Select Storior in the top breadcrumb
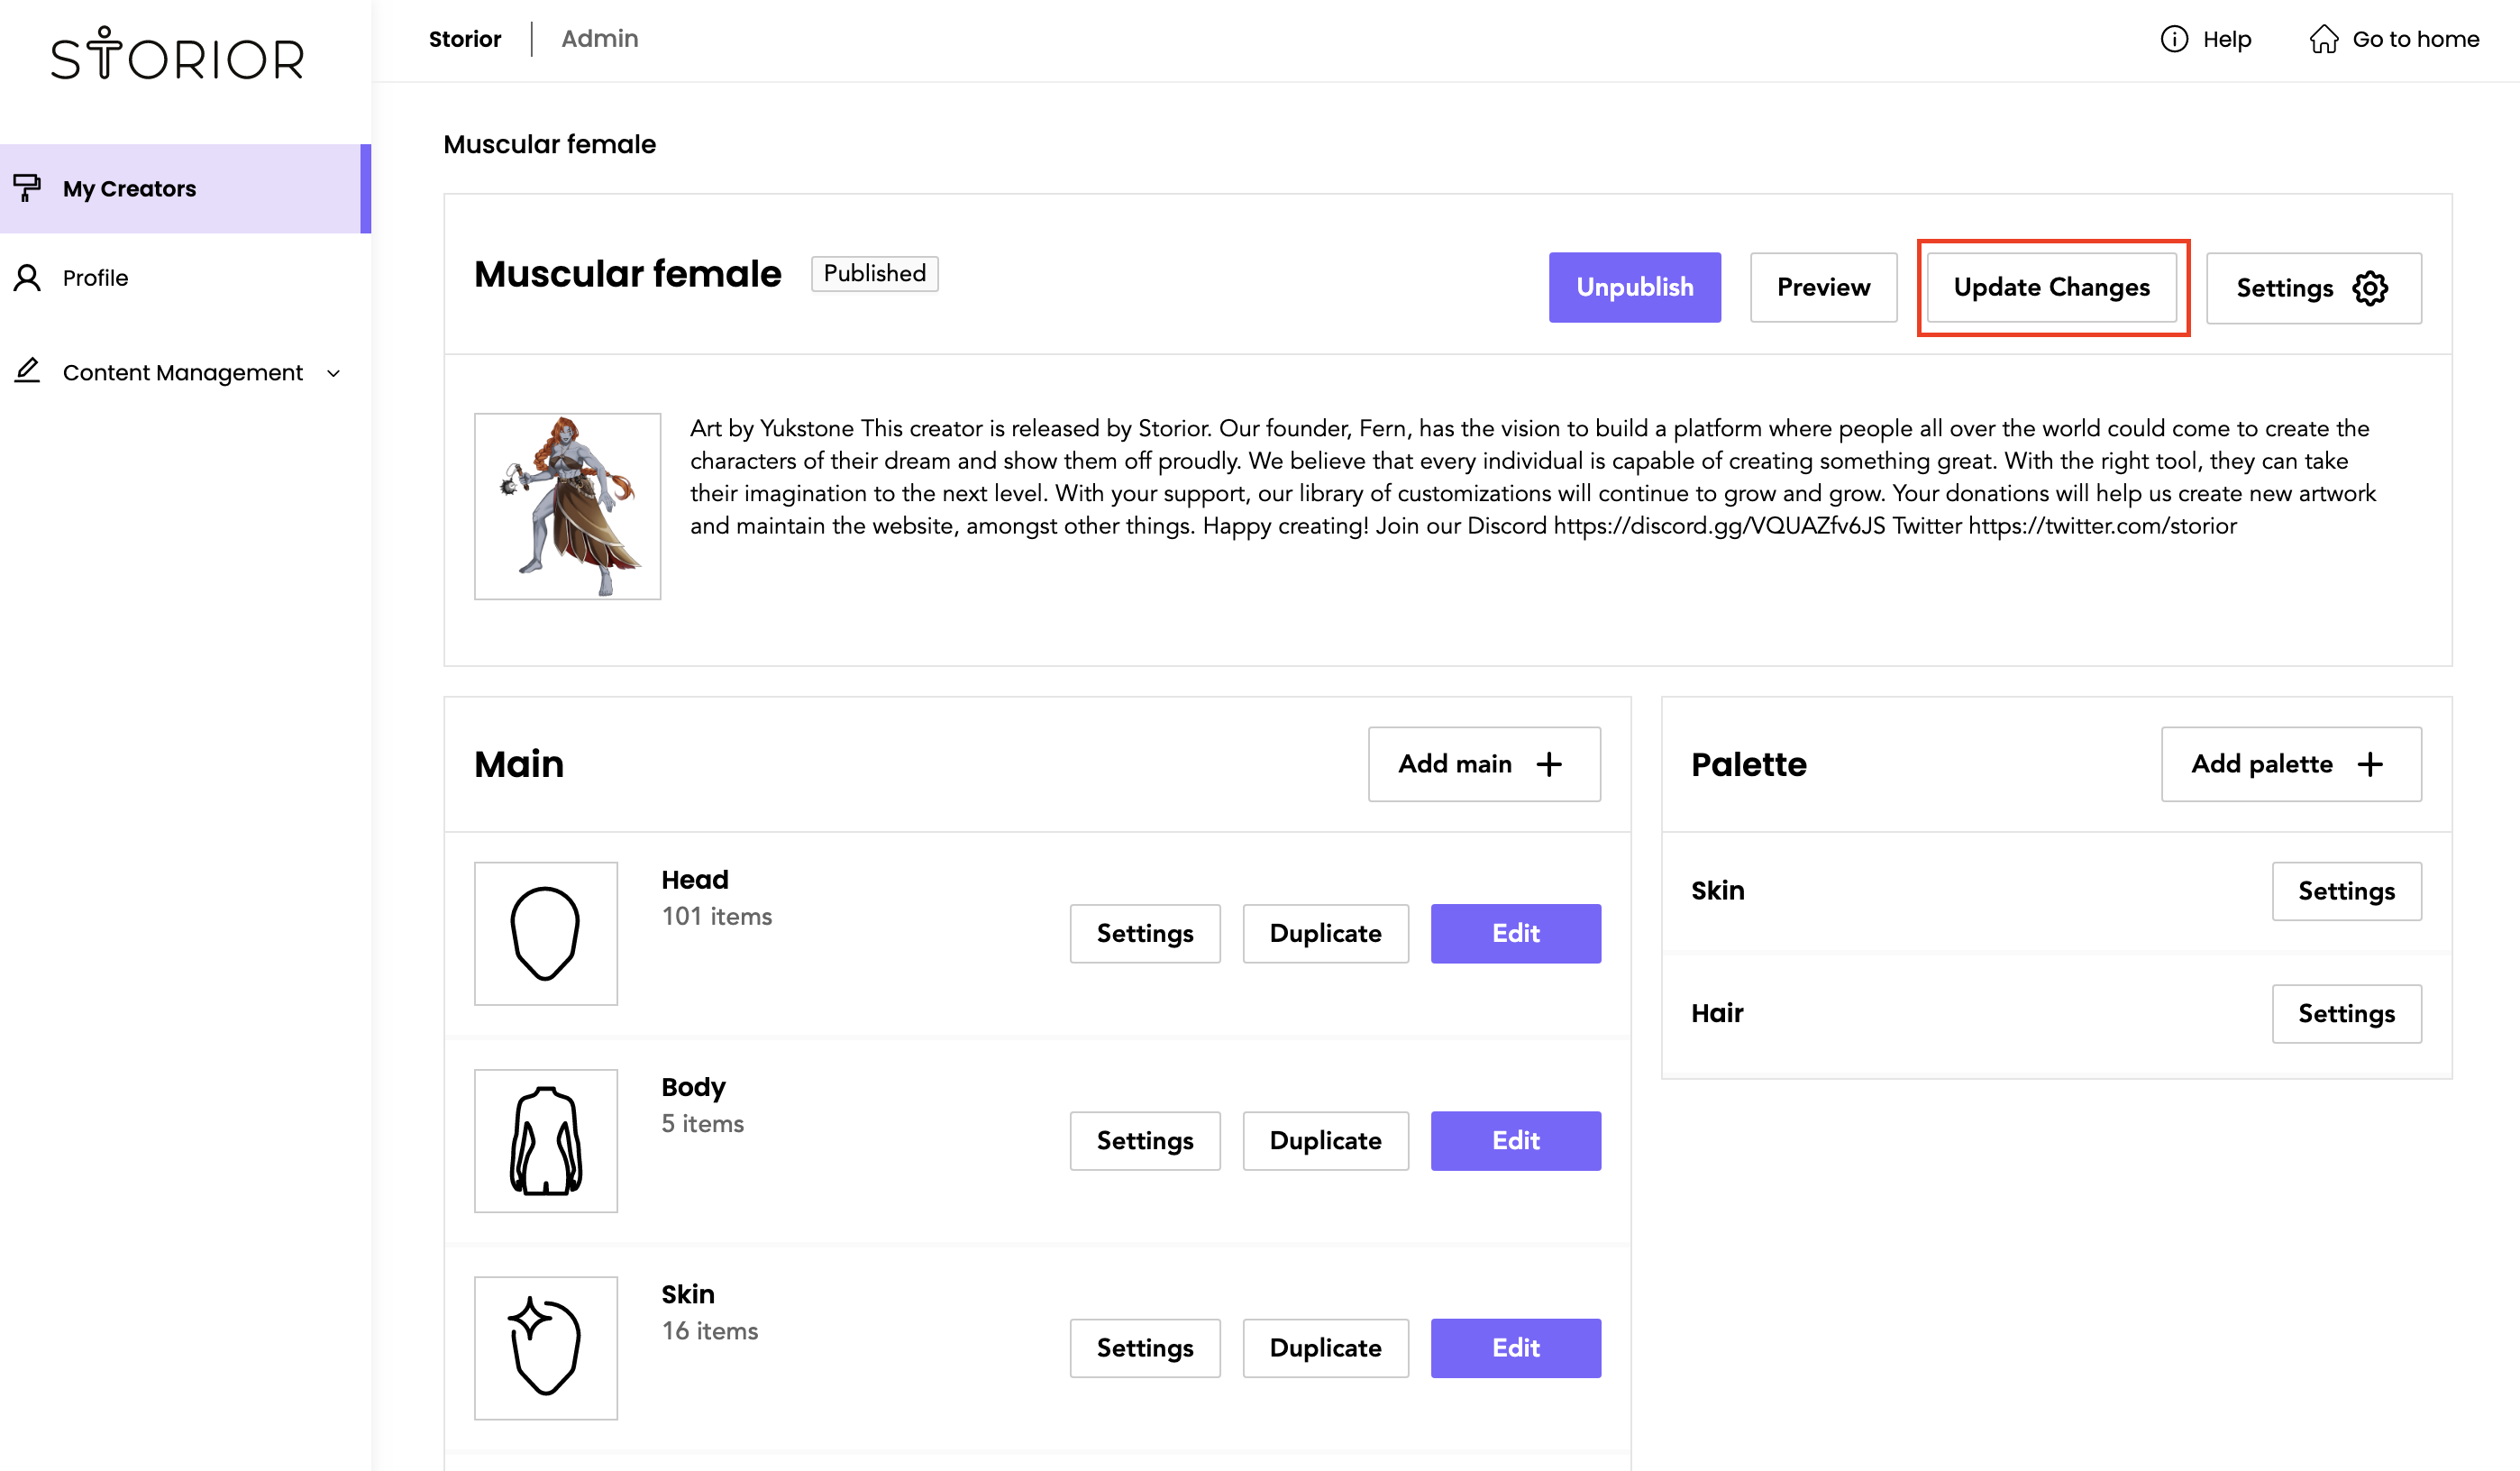This screenshot has width=2520, height=1471. (x=465, y=39)
